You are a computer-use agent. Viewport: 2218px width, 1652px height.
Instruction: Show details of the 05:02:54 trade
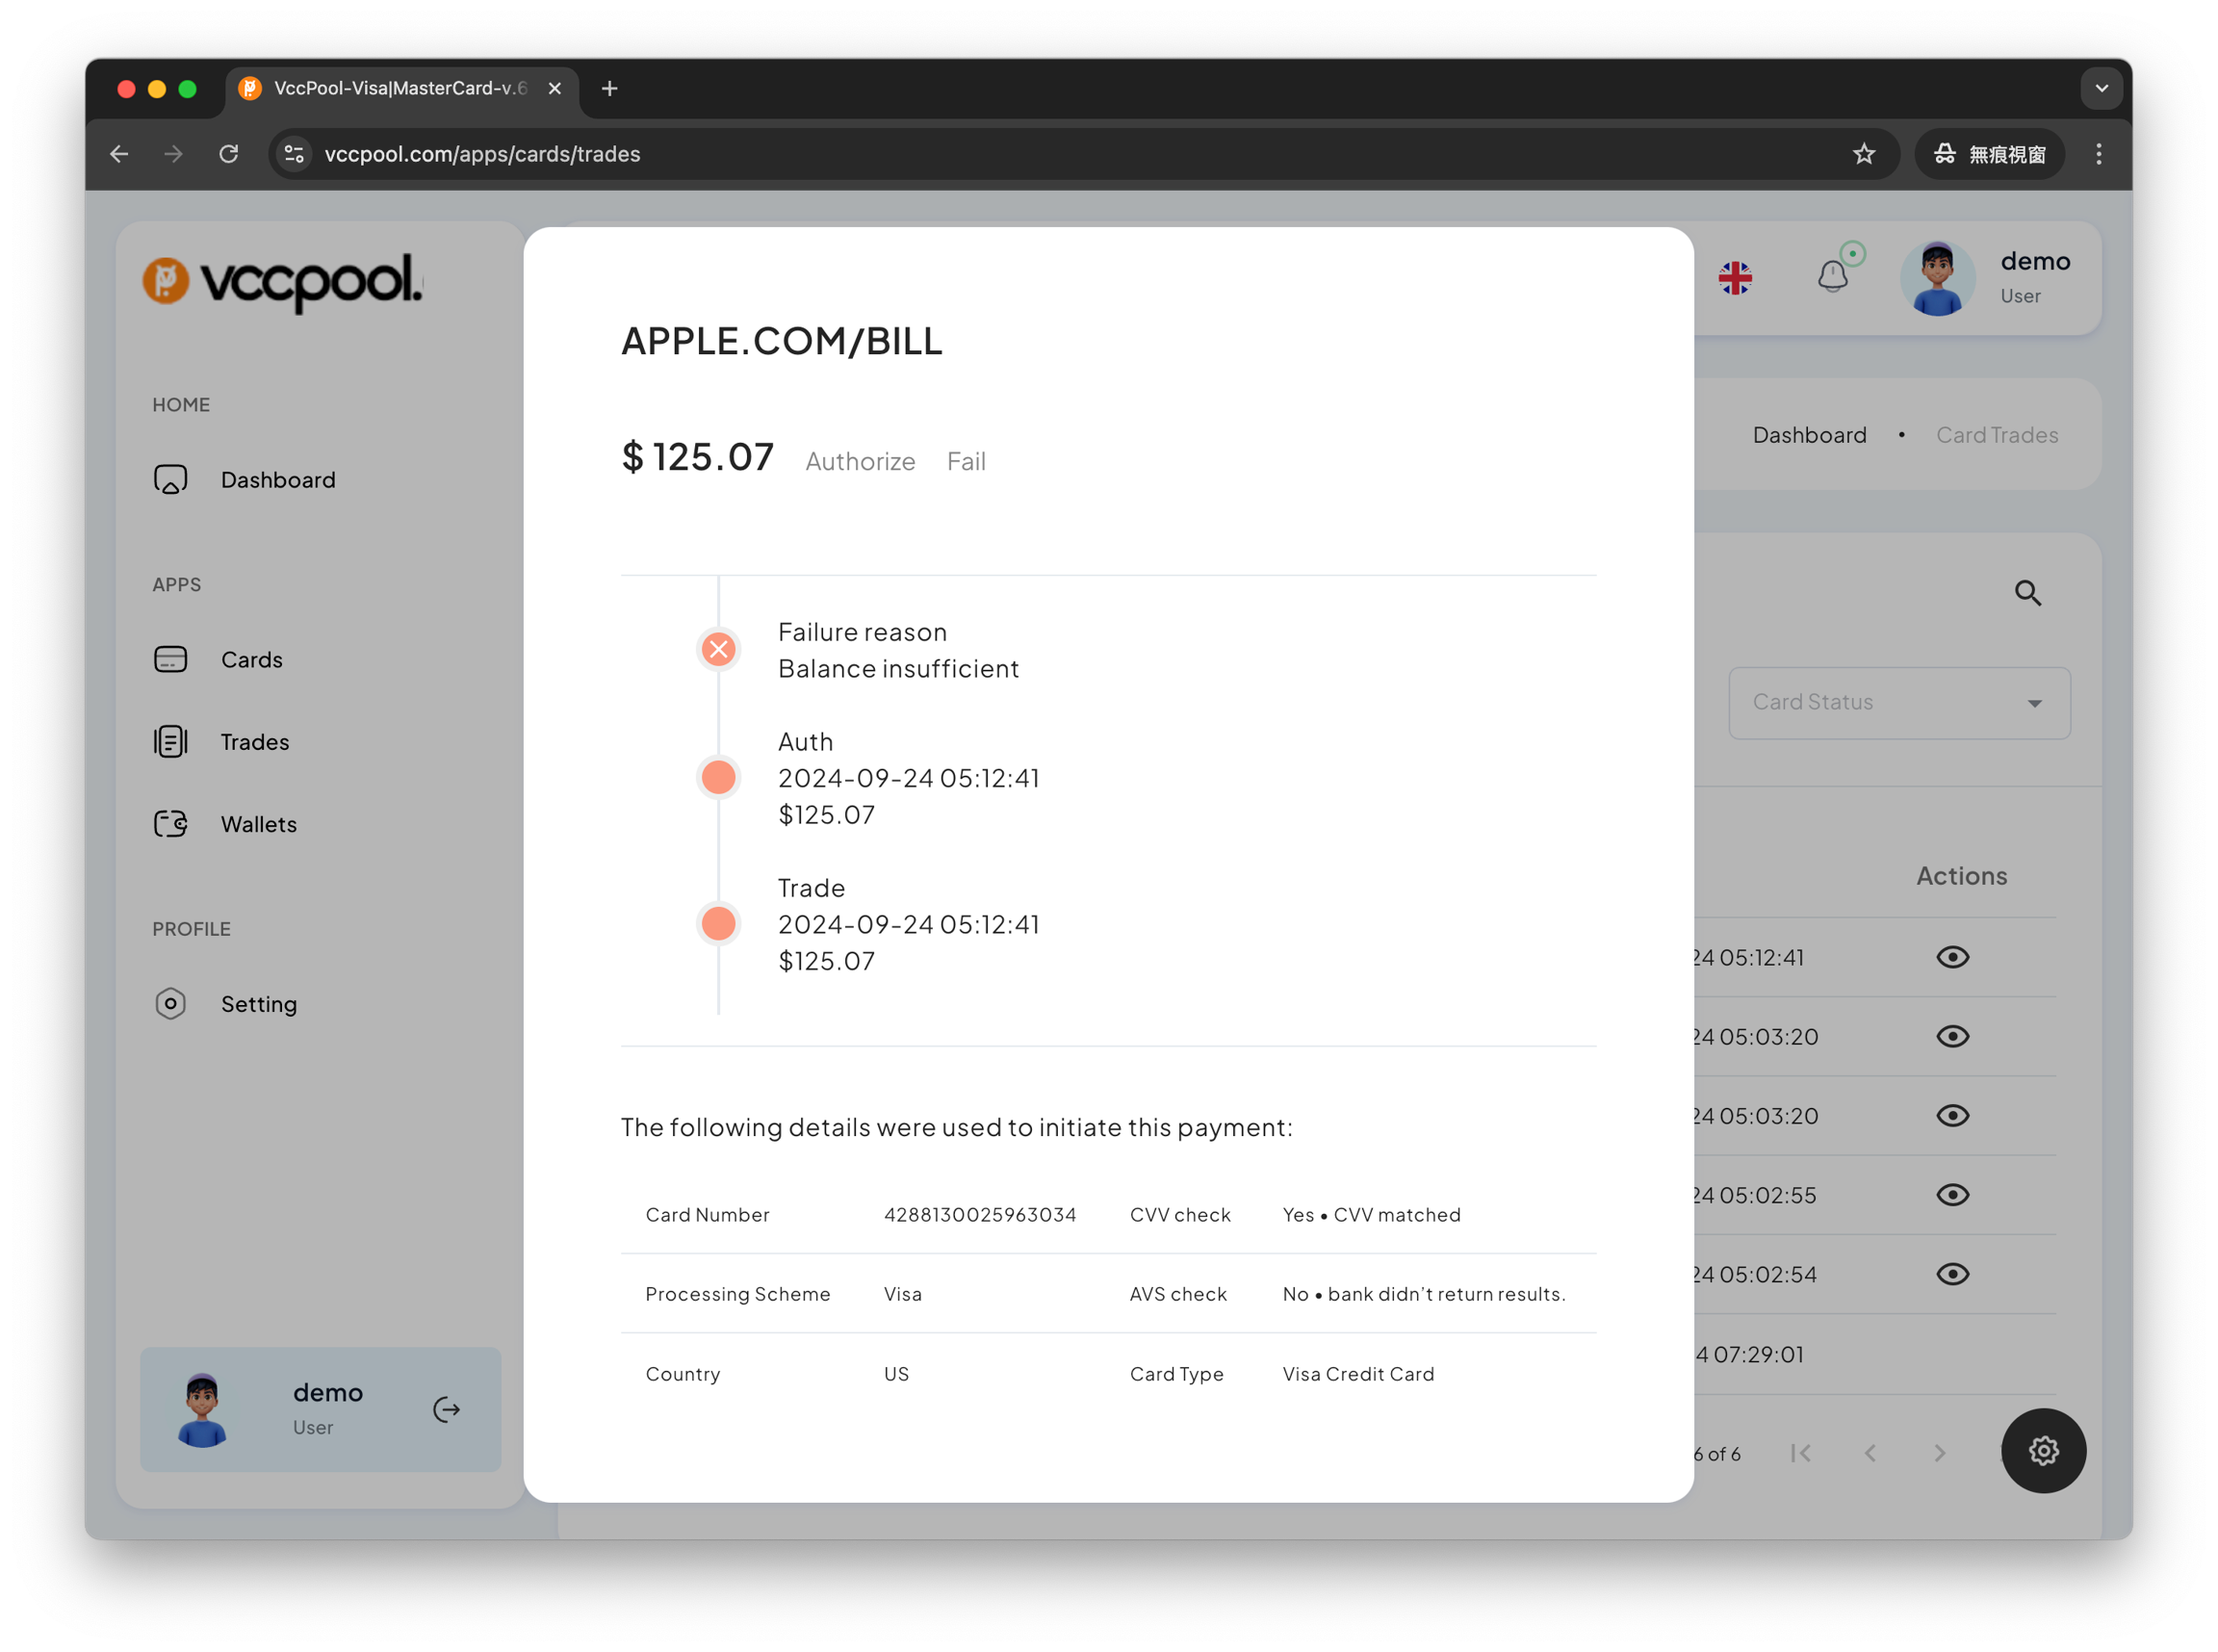[1952, 1274]
